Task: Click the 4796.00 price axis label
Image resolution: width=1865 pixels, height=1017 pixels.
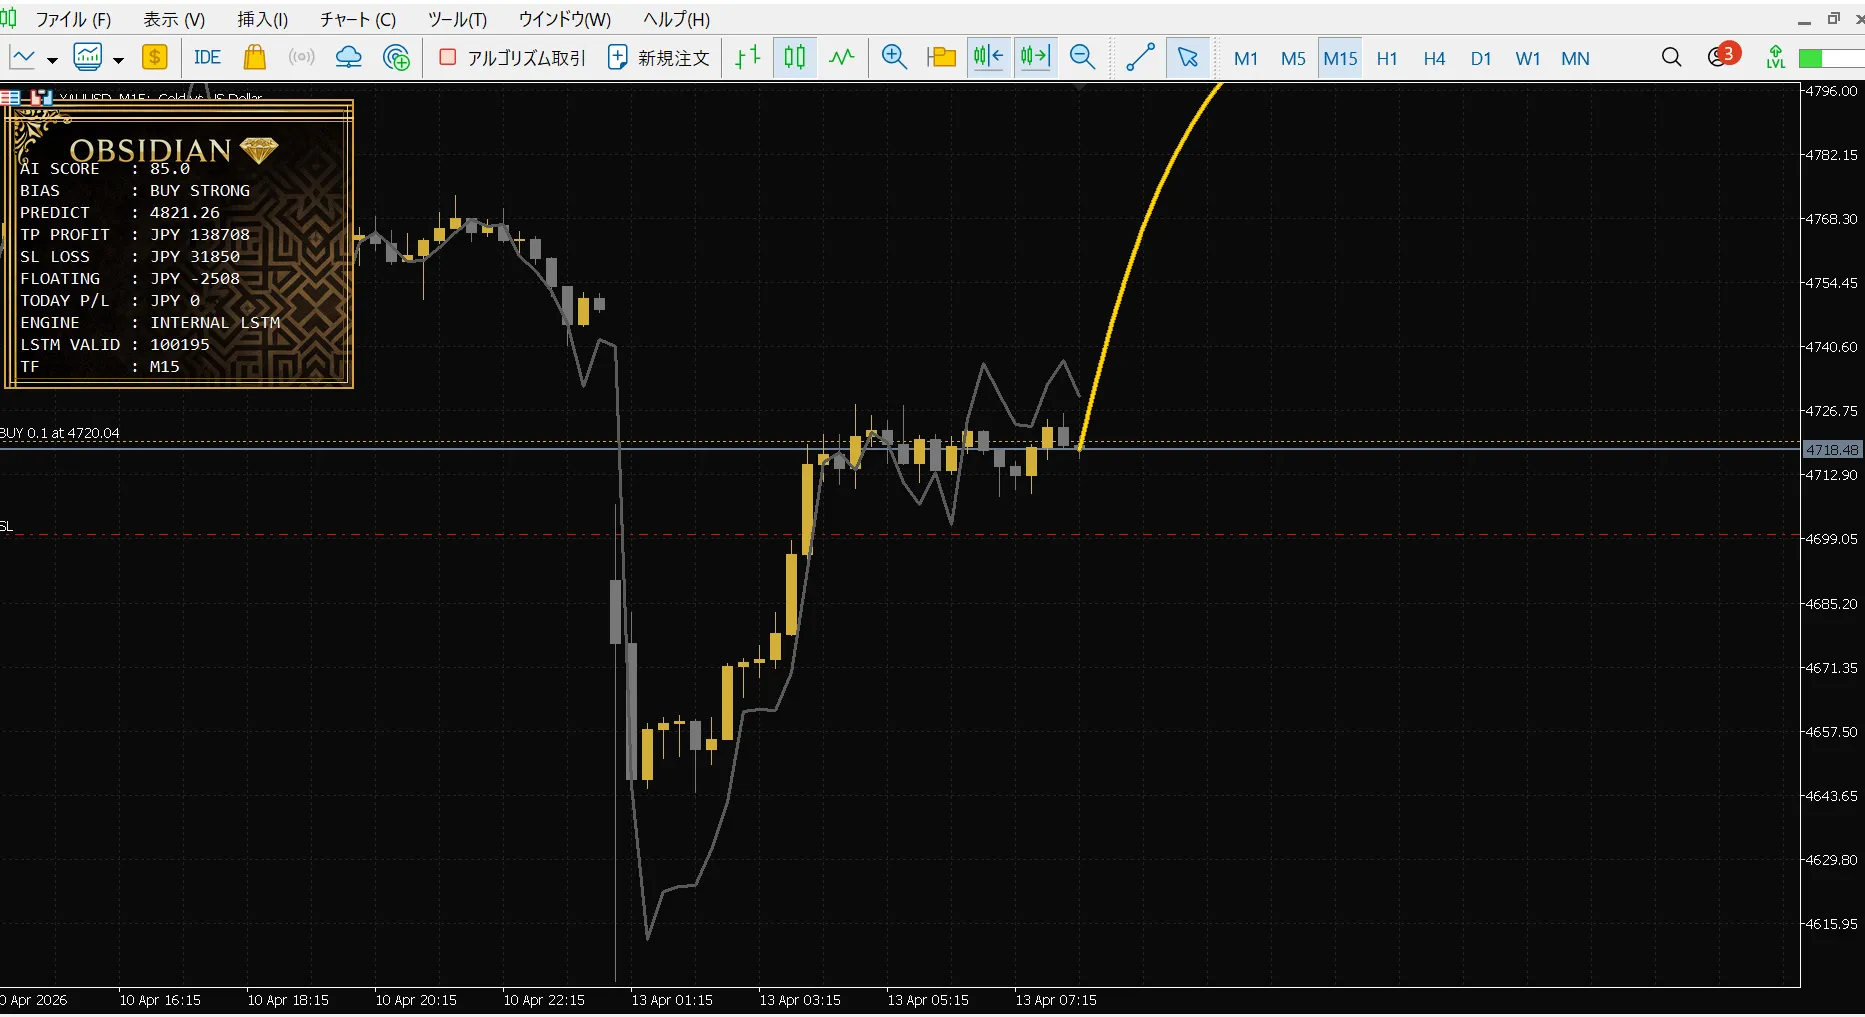Action: coord(1831,91)
